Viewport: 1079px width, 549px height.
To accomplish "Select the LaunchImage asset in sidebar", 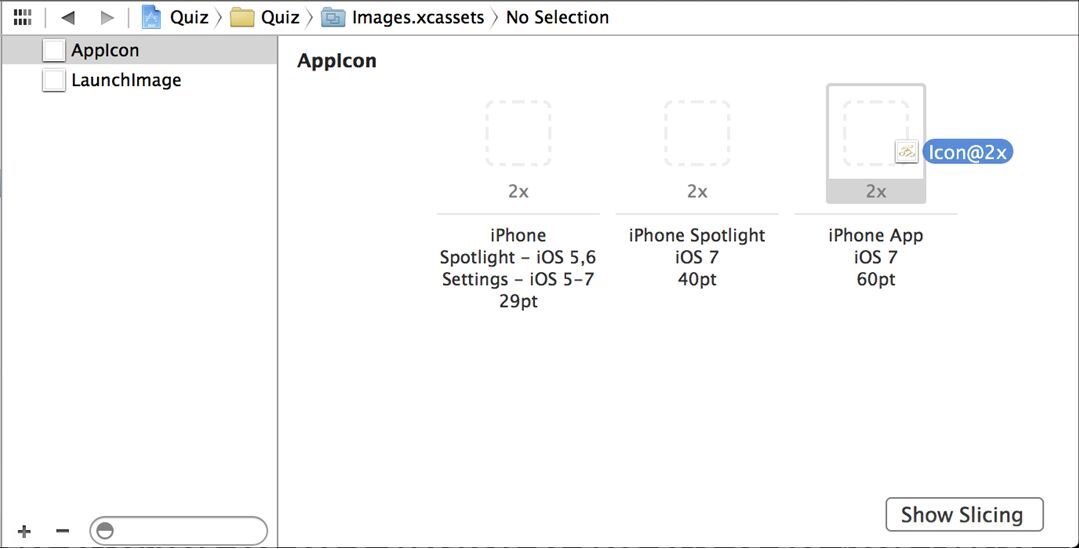I will point(138,80).
